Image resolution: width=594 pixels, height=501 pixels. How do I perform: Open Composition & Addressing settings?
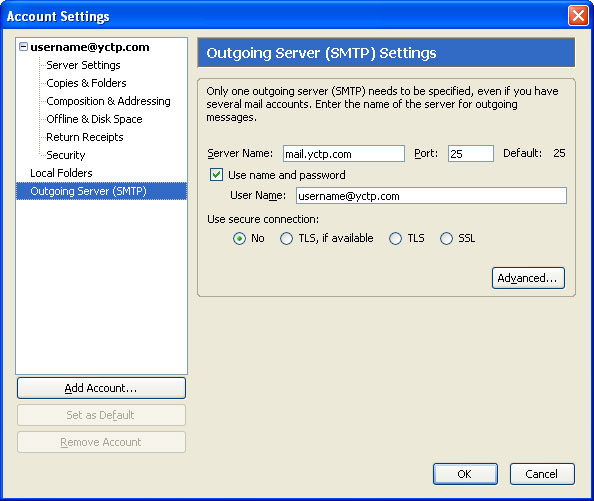pos(108,101)
